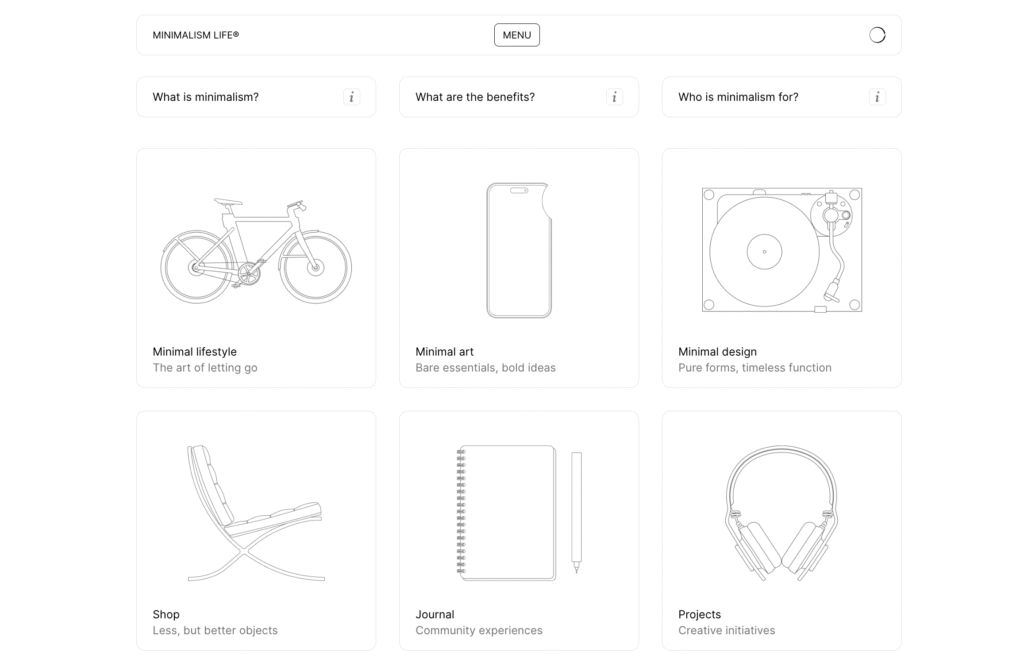The width and height of the screenshot is (1024, 659).
Task: Select the headphones illustration for Projects
Action: (x=780, y=510)
